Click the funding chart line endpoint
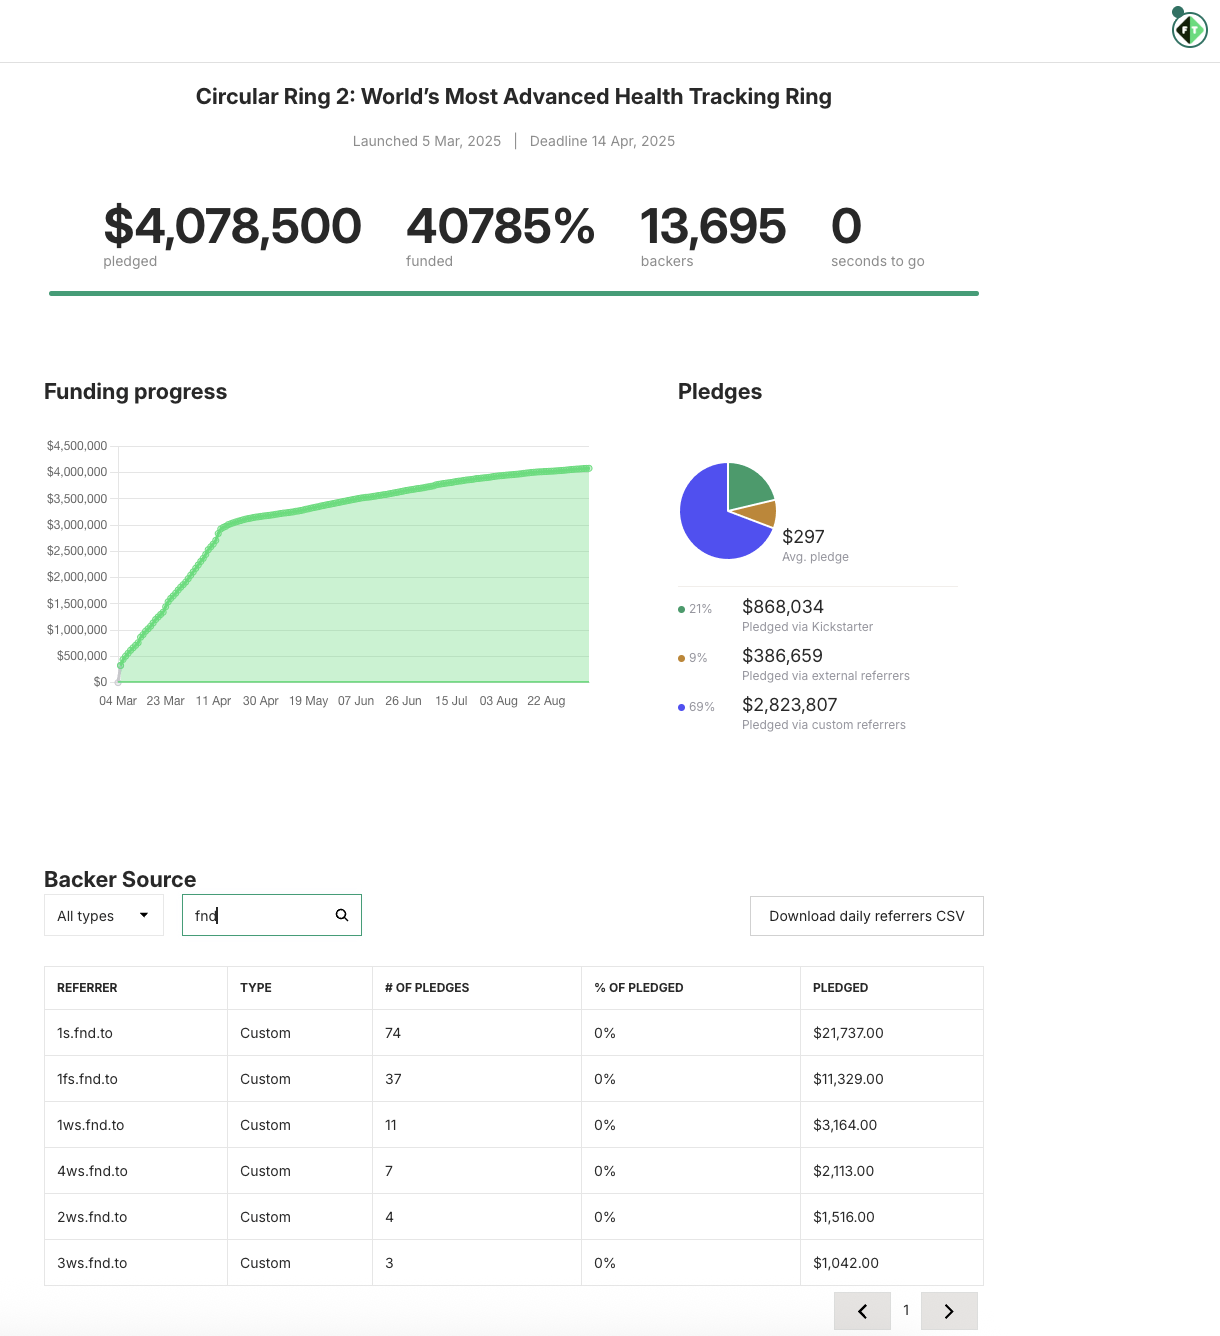1220x1336 pixels. [588, 468]
